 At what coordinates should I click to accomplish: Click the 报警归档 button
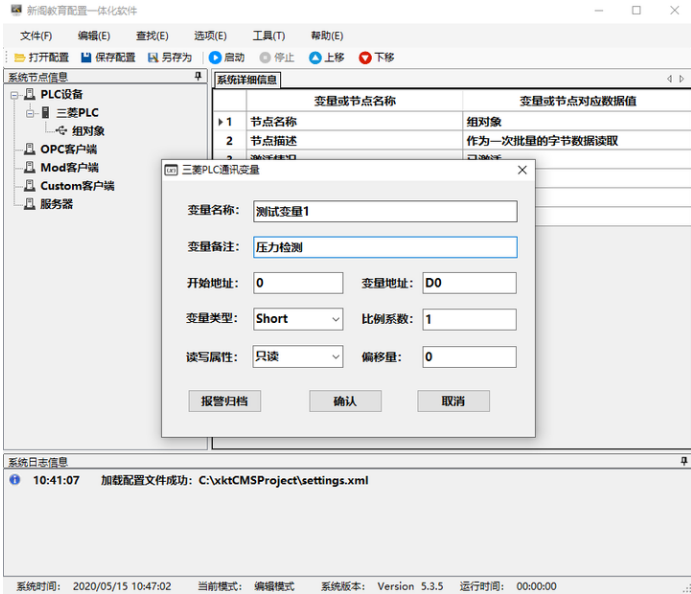point(225,401)
